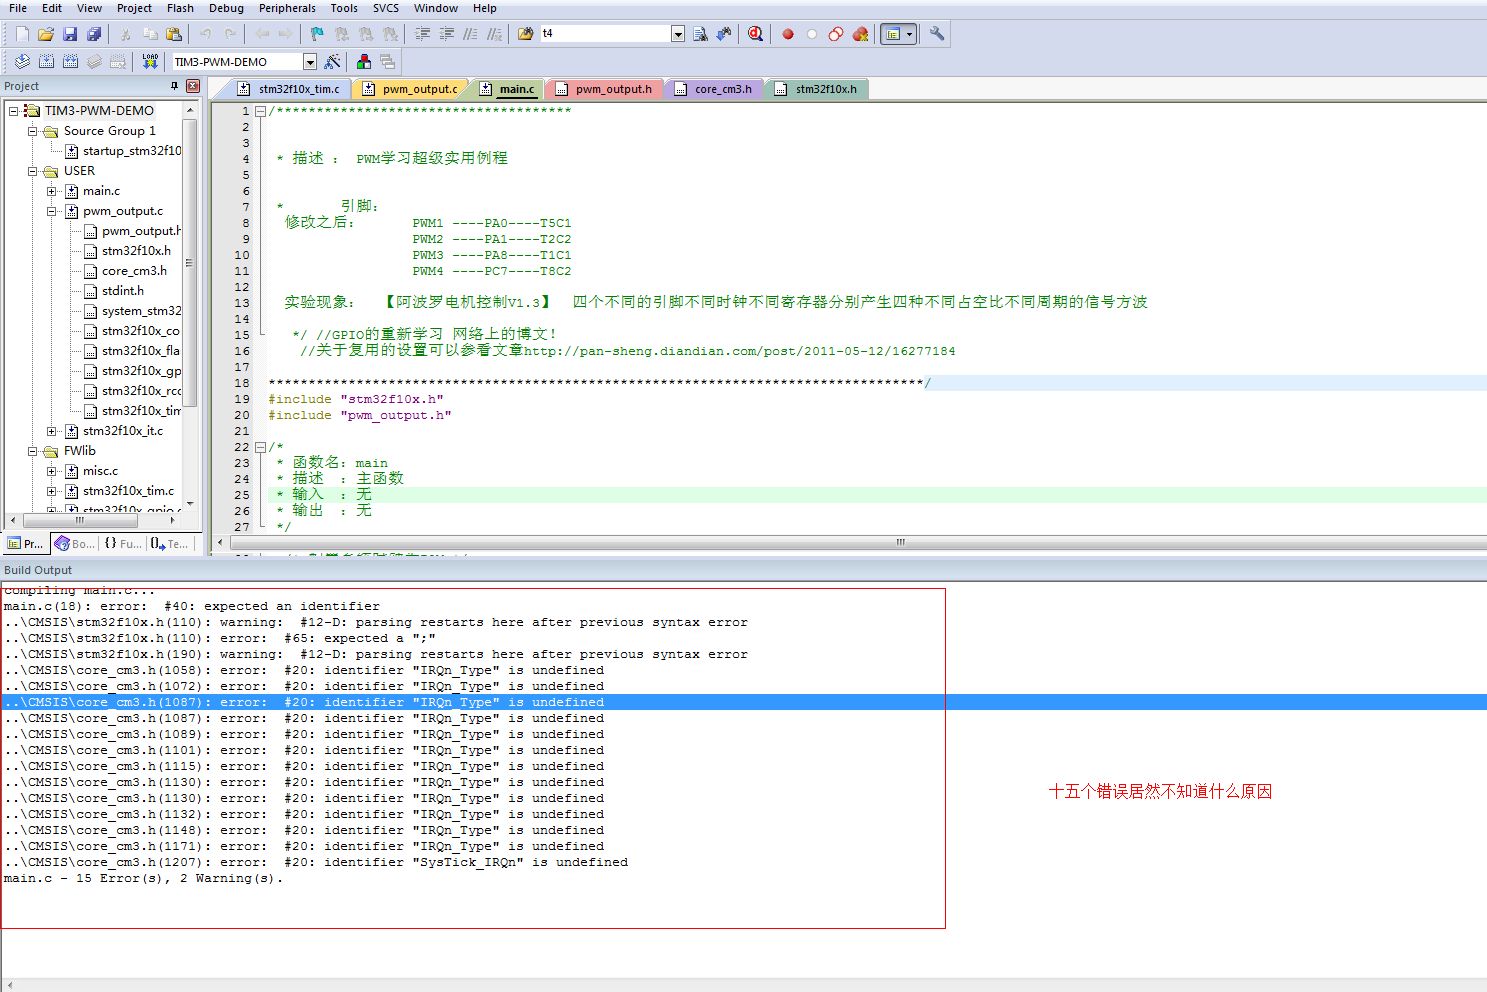The height and width of the screenshot is (992, 1487).
Task: Open Options for Target magic wand icon
Action: [x=333, y=62]
